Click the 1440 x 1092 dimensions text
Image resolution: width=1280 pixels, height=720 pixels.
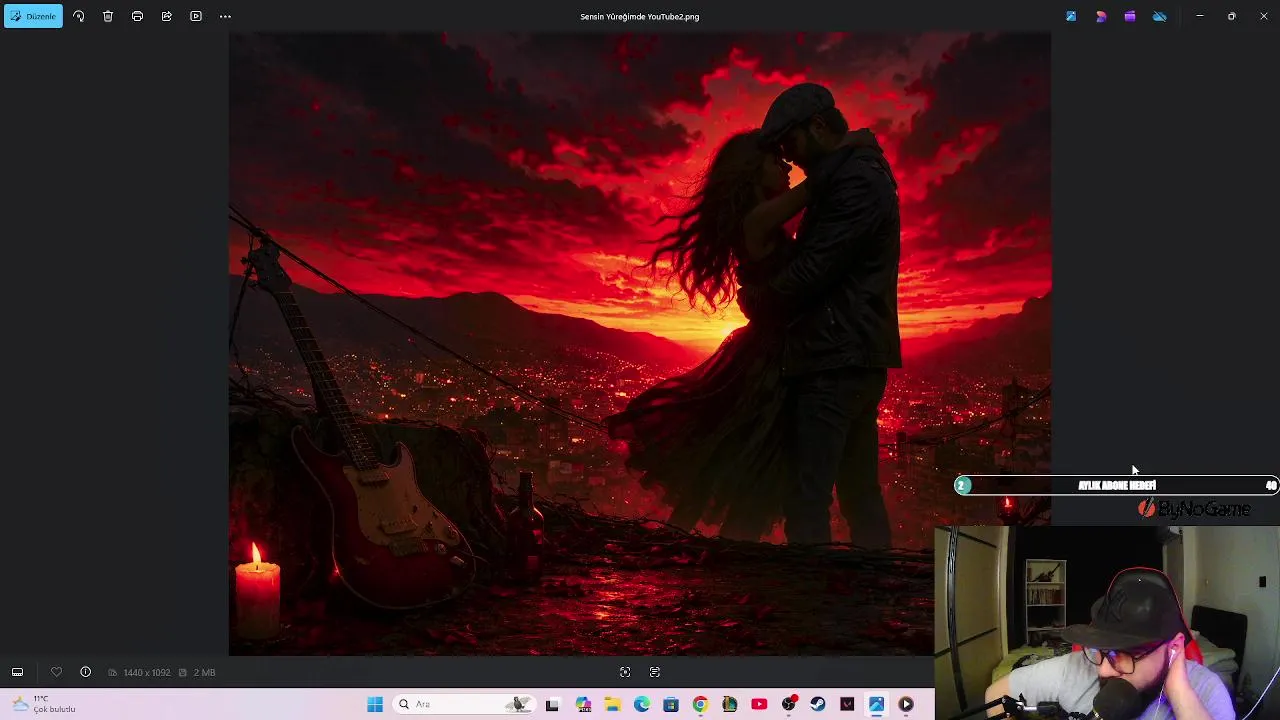coord(147,673)
